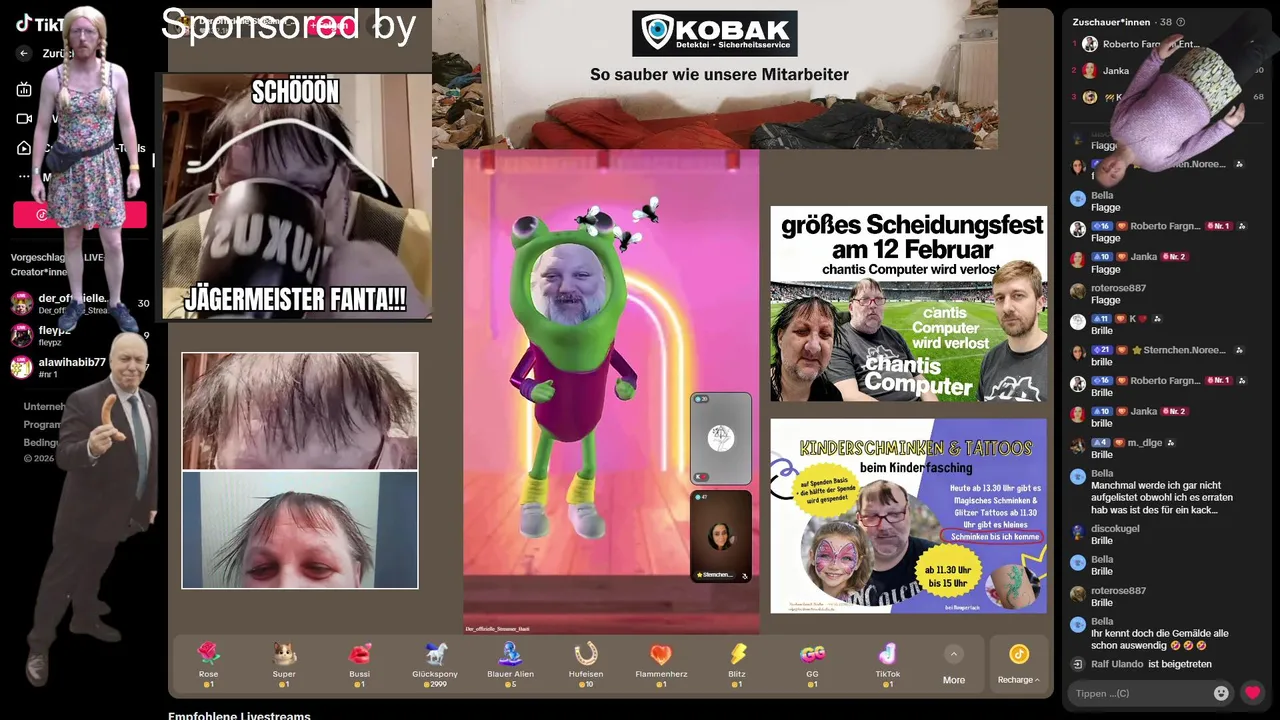Viewport: 1280px width, 720px height.
Task: Expand More gifts
Action: 954,665
